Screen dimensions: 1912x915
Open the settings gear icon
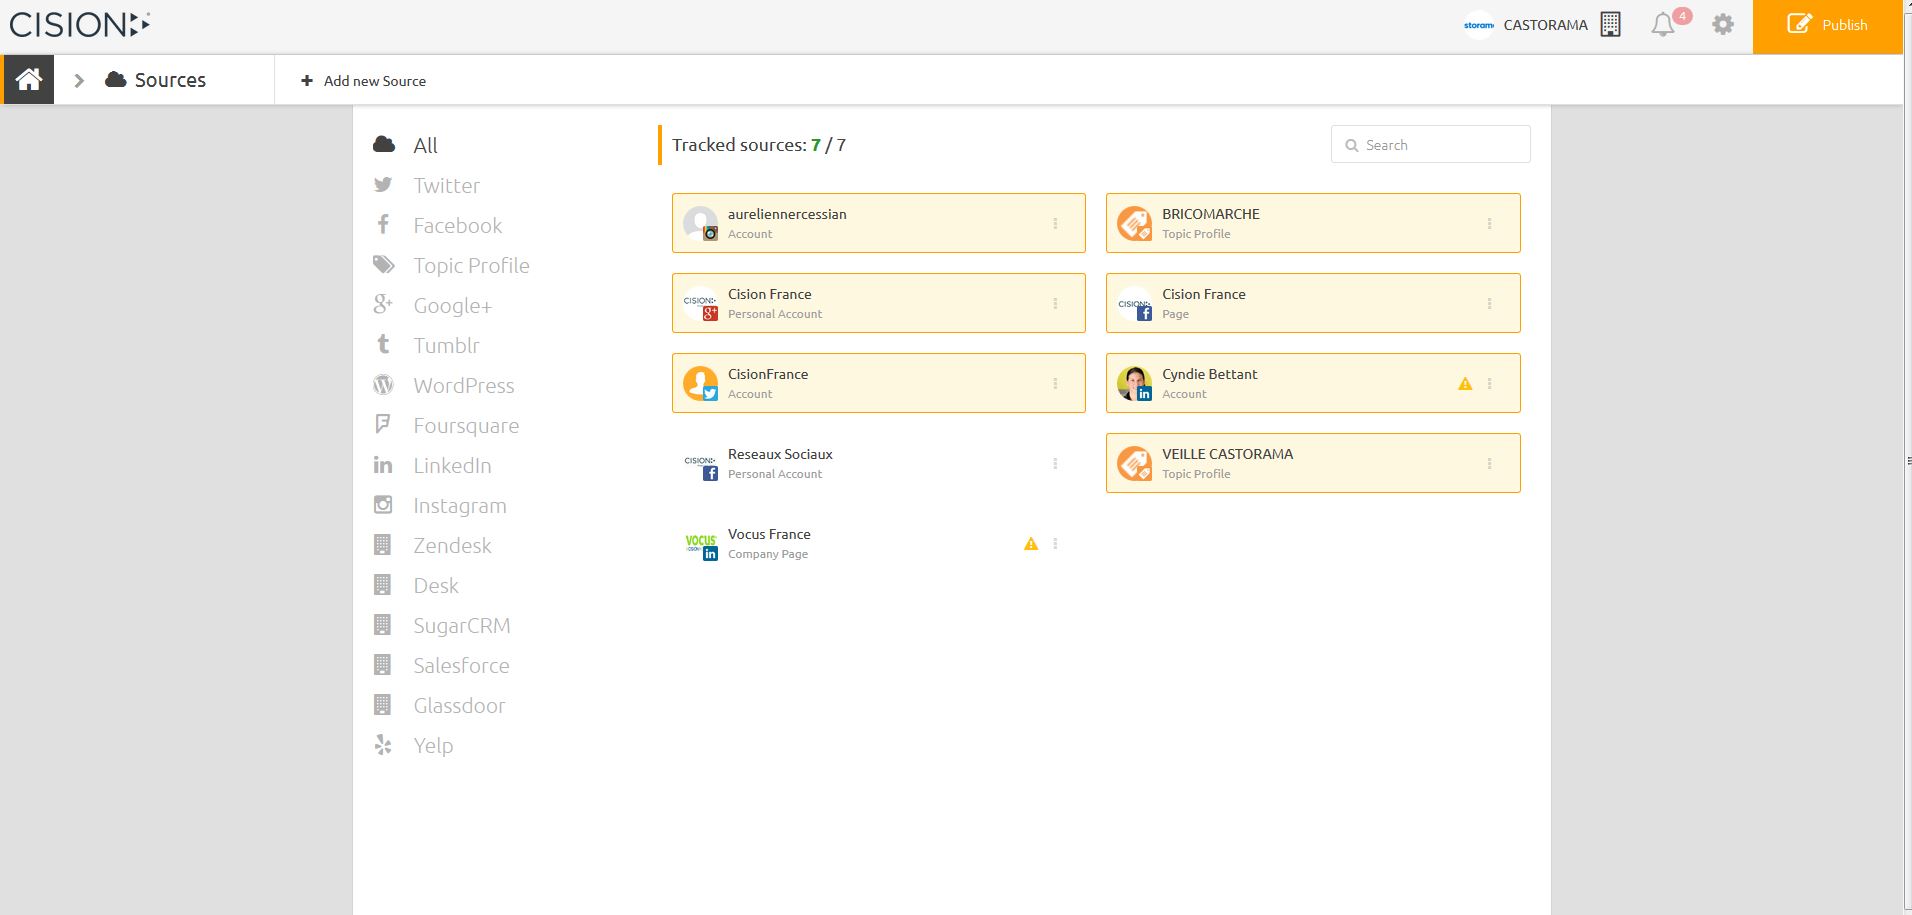click(x=1722, y=25)
